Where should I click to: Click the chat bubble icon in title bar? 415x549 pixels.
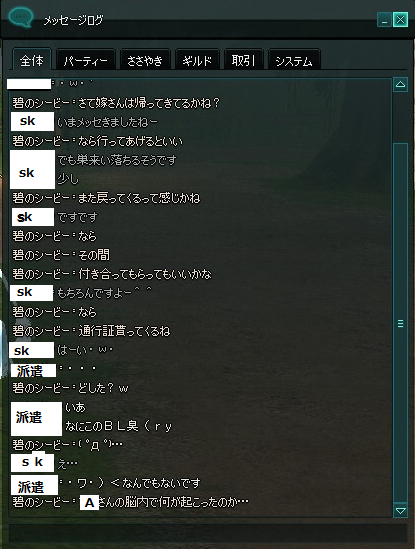tap(21, 17)
